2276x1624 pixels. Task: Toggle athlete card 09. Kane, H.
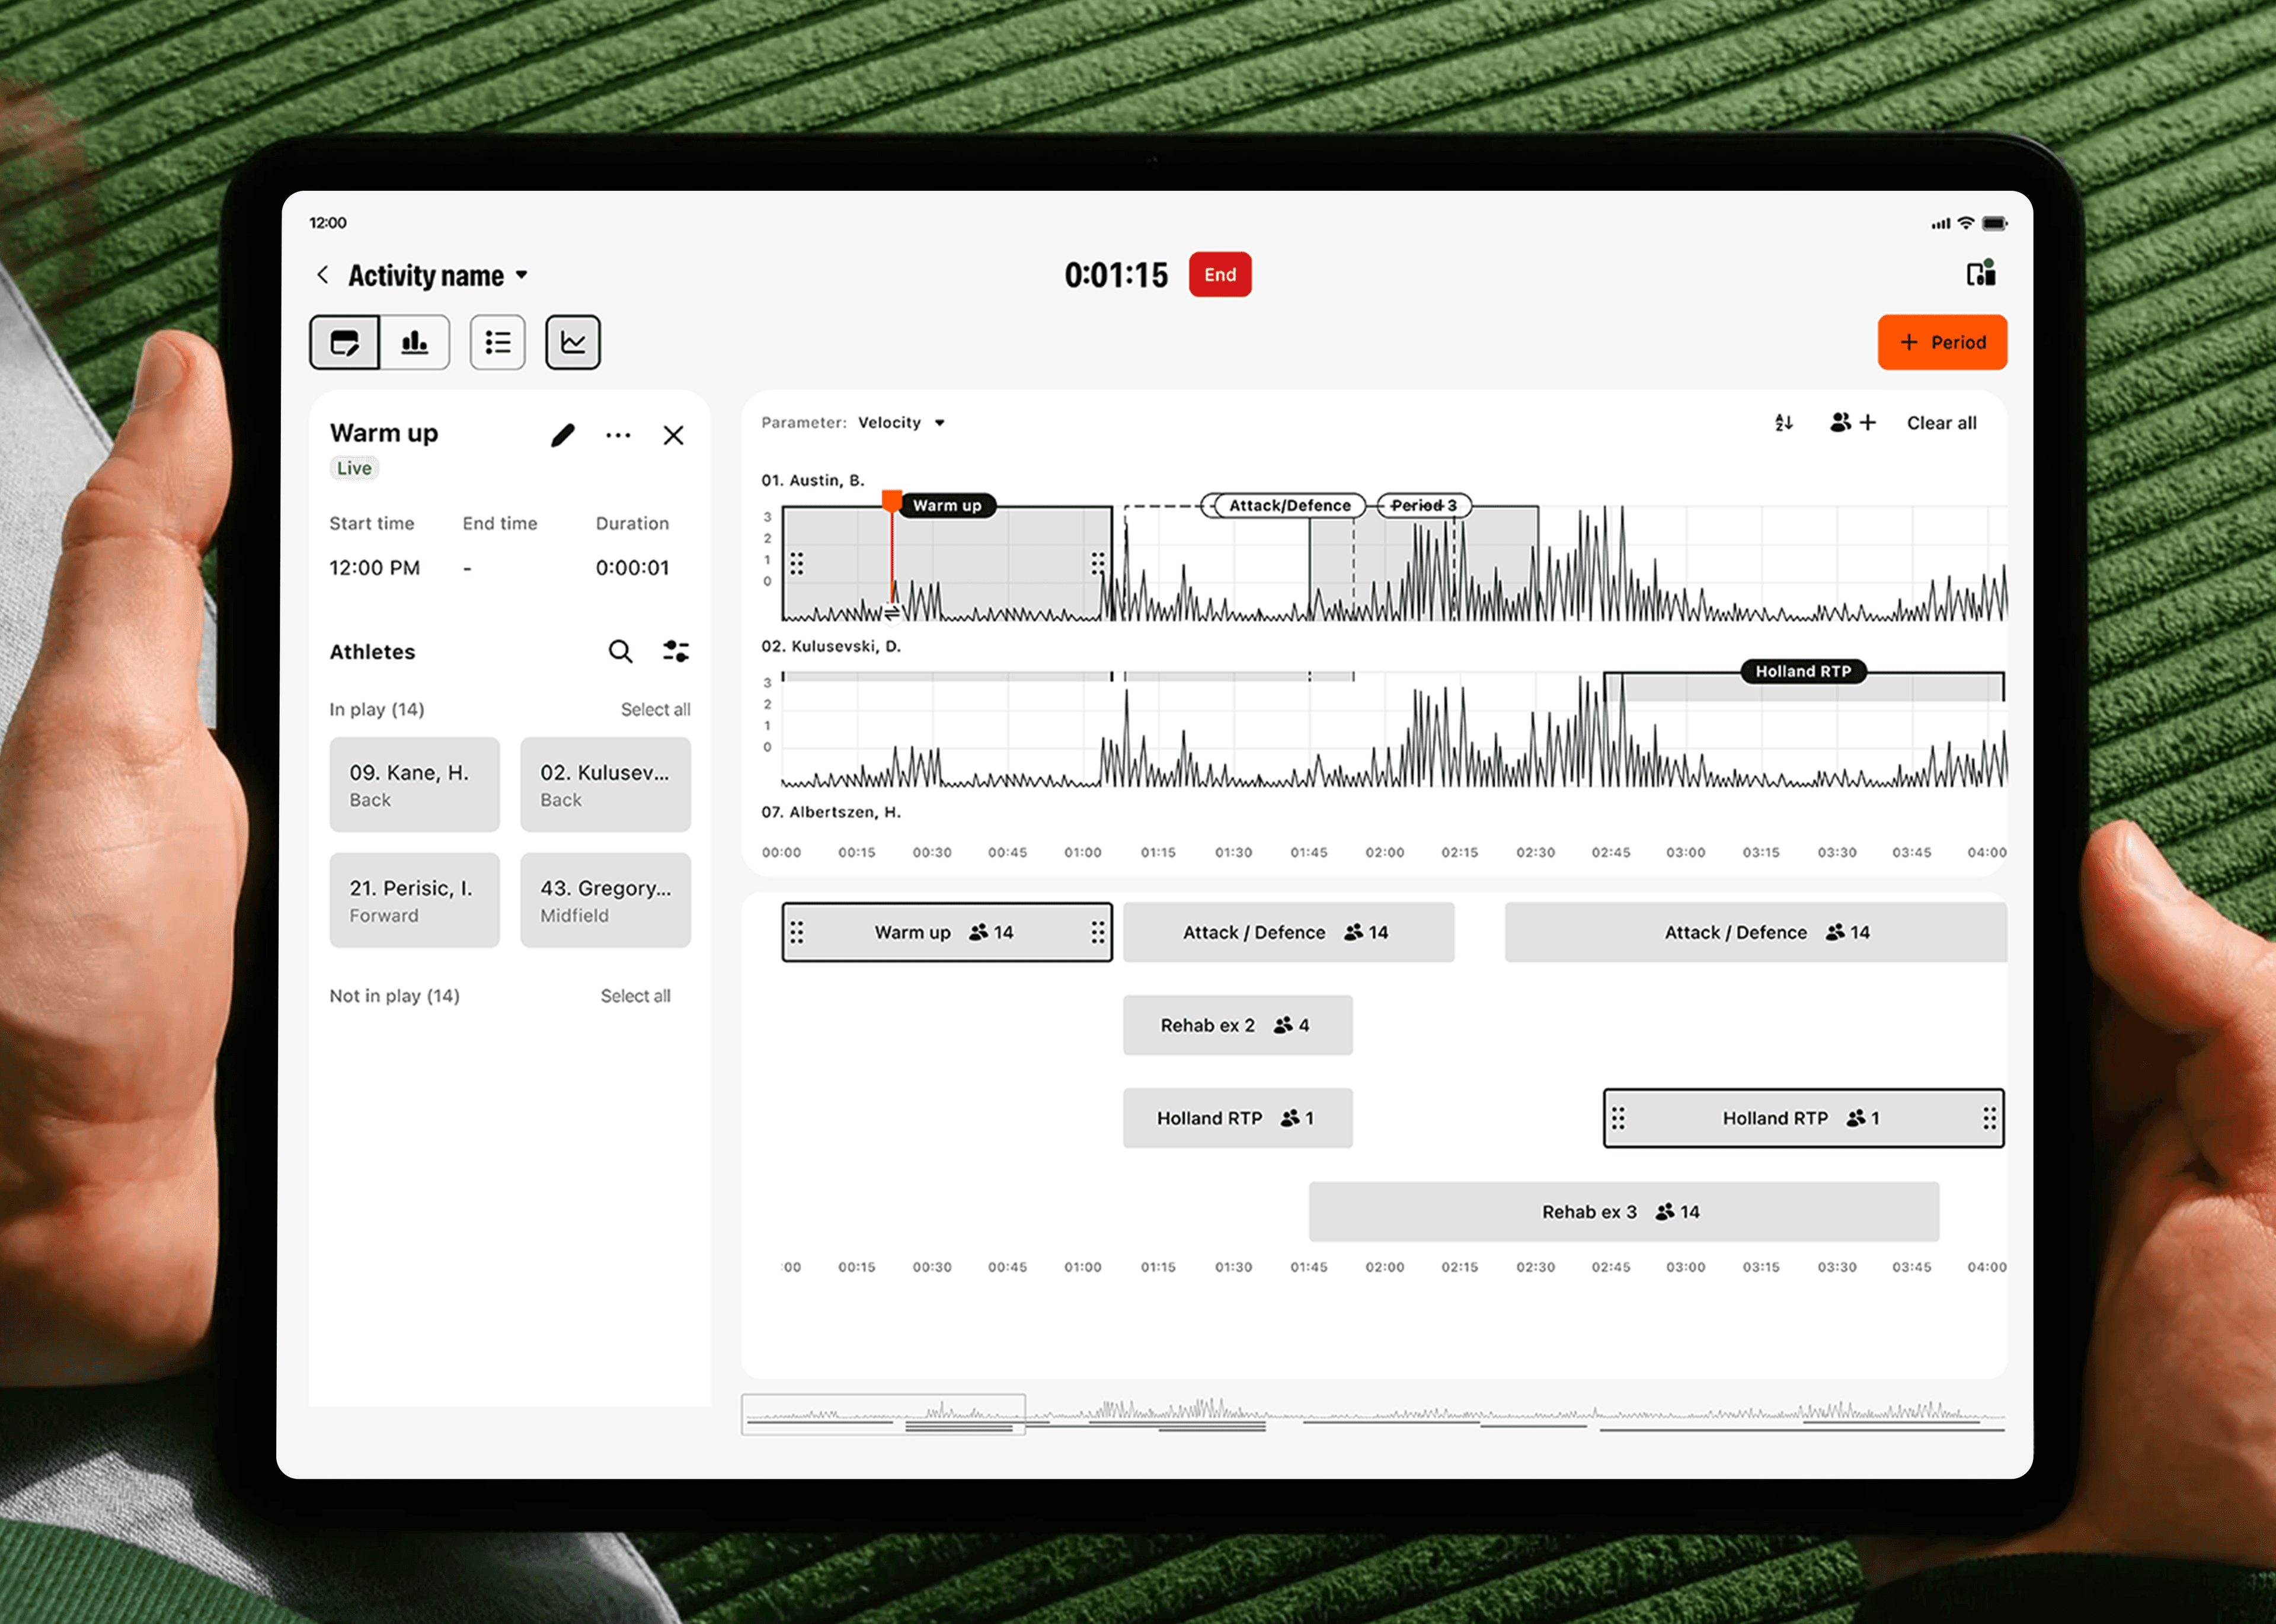pyautogui.click(x=415, y=785)
